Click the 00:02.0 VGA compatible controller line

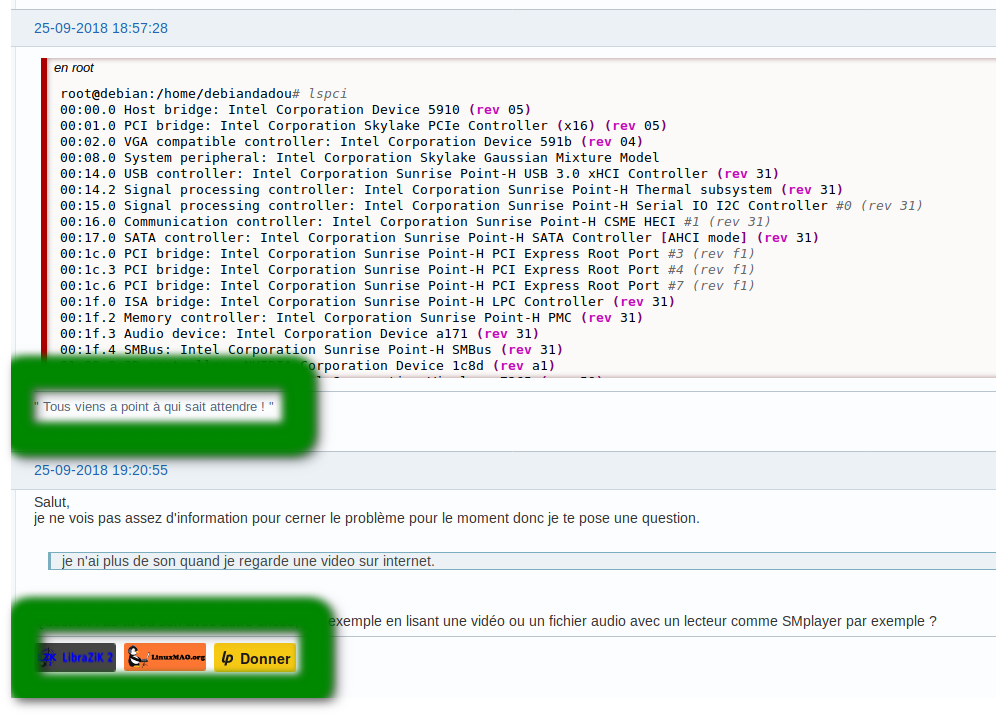351,141
